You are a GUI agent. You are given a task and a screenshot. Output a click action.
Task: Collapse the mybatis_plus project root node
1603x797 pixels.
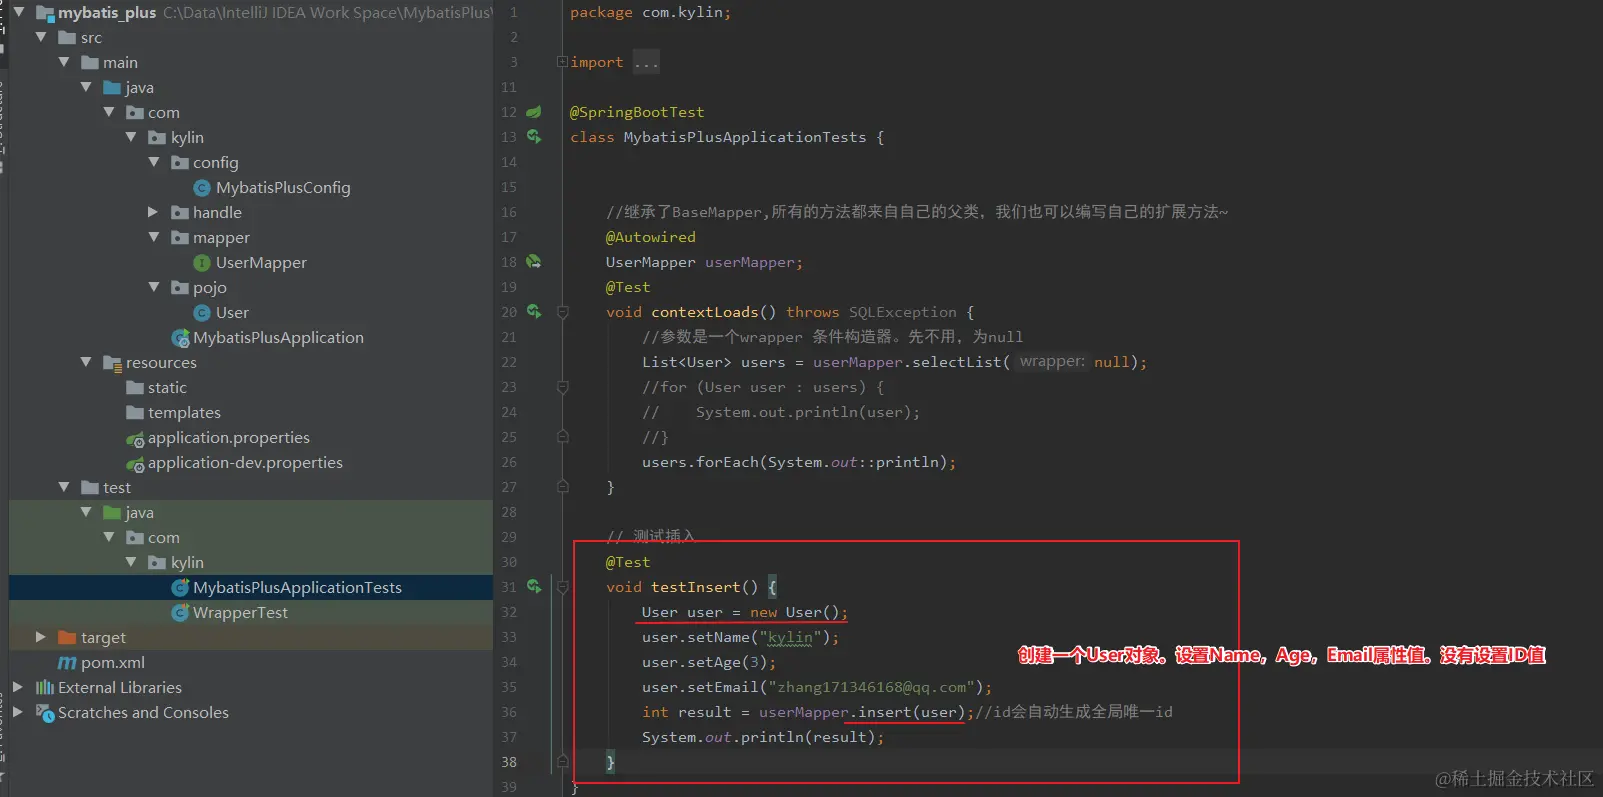(x=19, y=12)
